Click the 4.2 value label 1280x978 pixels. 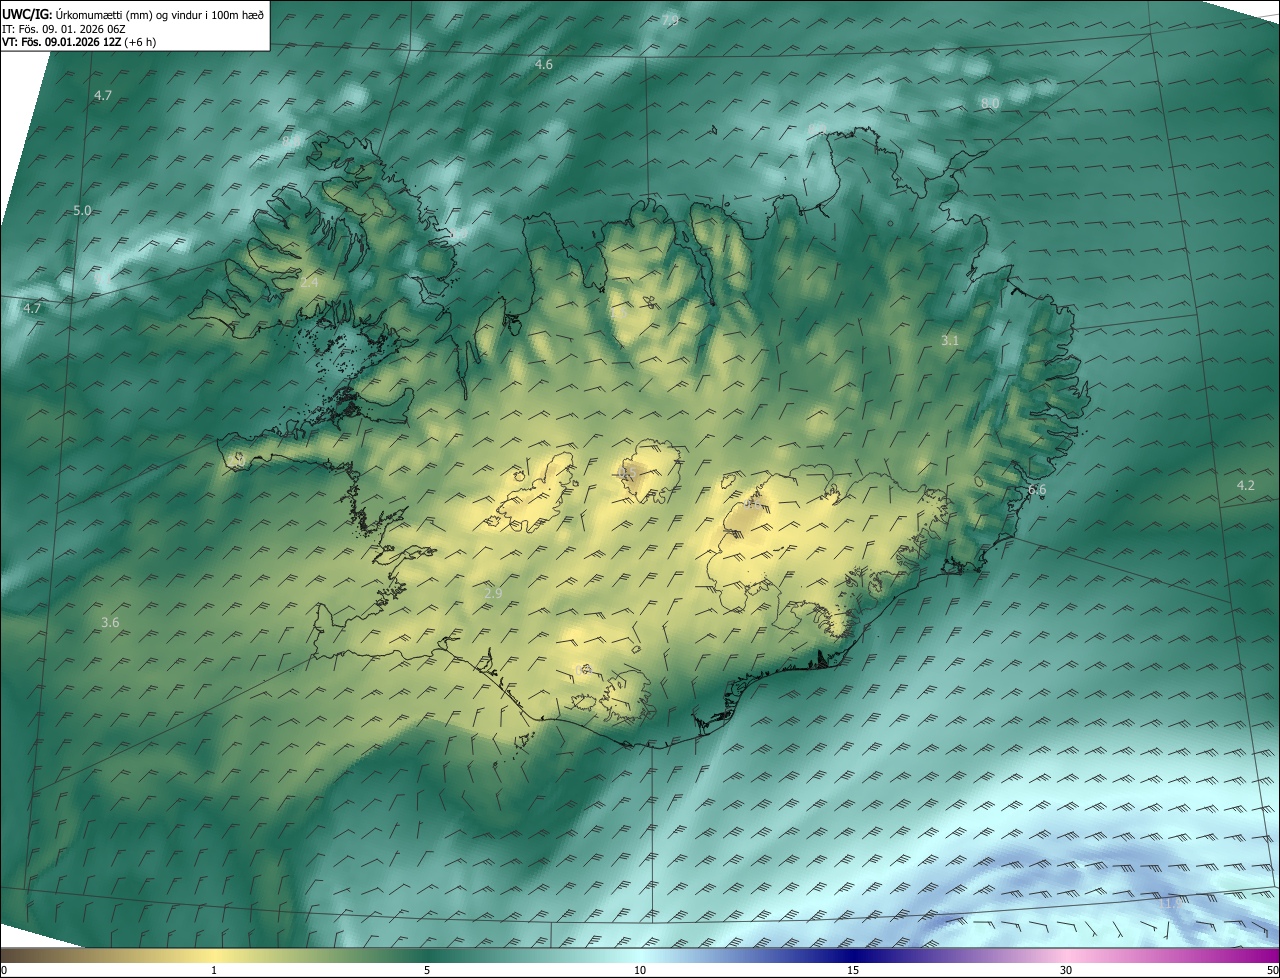point(1245,485)
